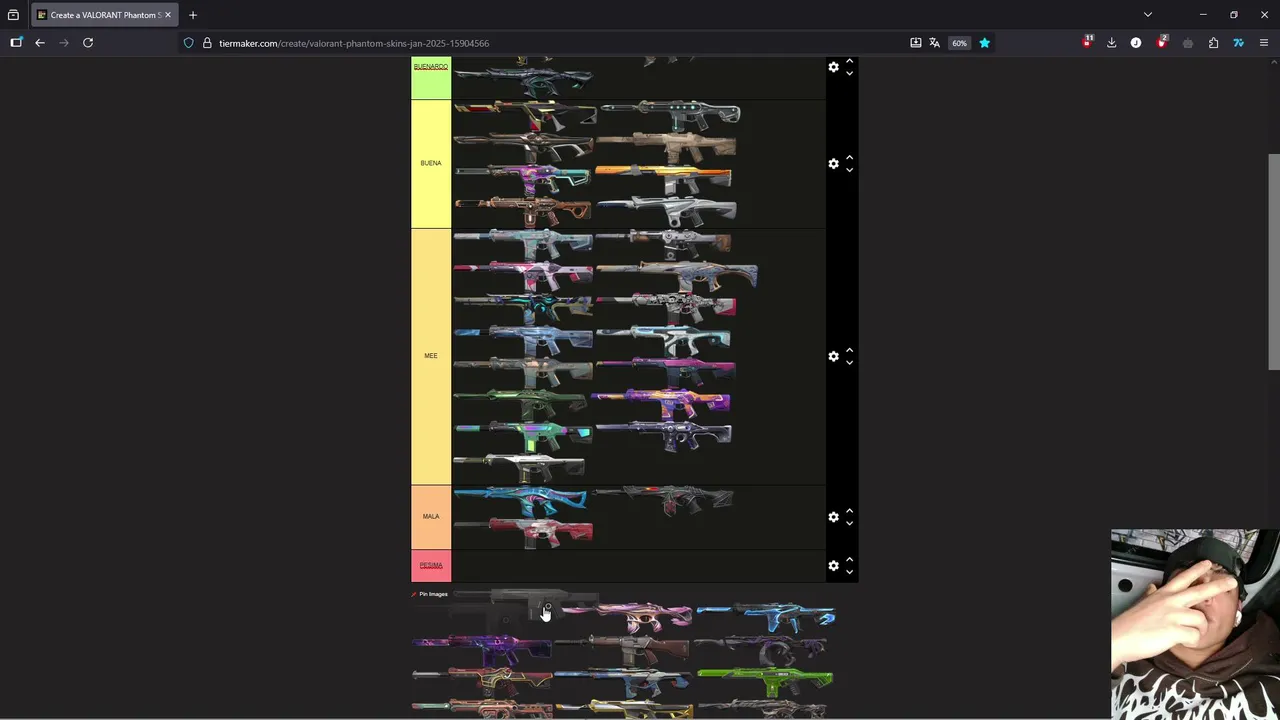Select tan camo Phantom skin in BUENA tier

666,148
